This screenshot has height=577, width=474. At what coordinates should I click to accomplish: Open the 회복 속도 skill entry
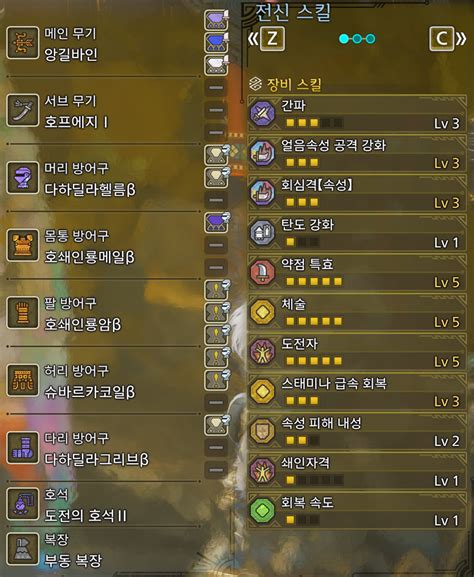357,511
